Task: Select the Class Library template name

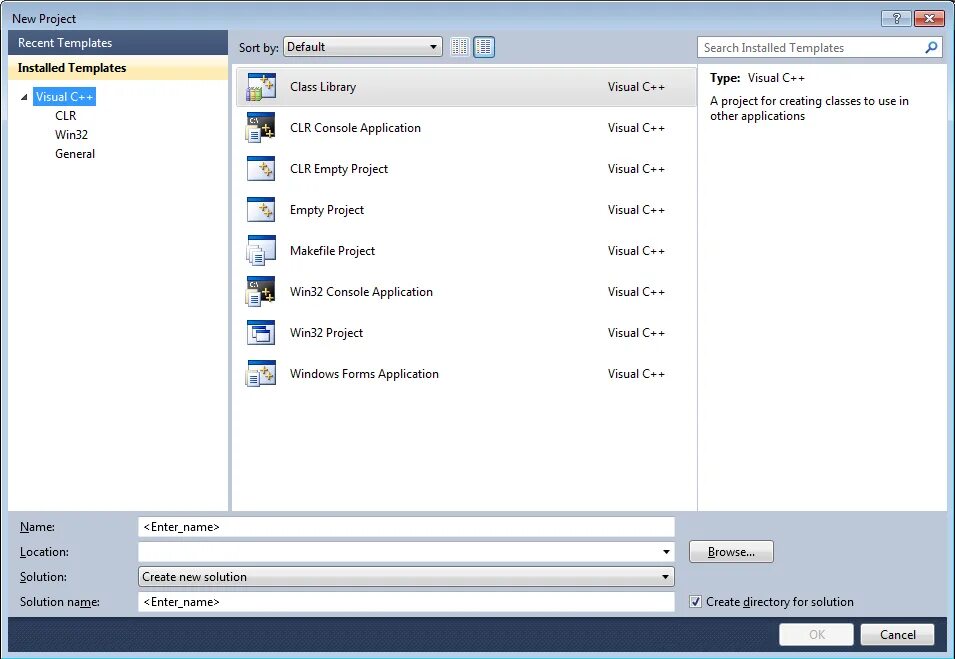Action: pos(323,87)
